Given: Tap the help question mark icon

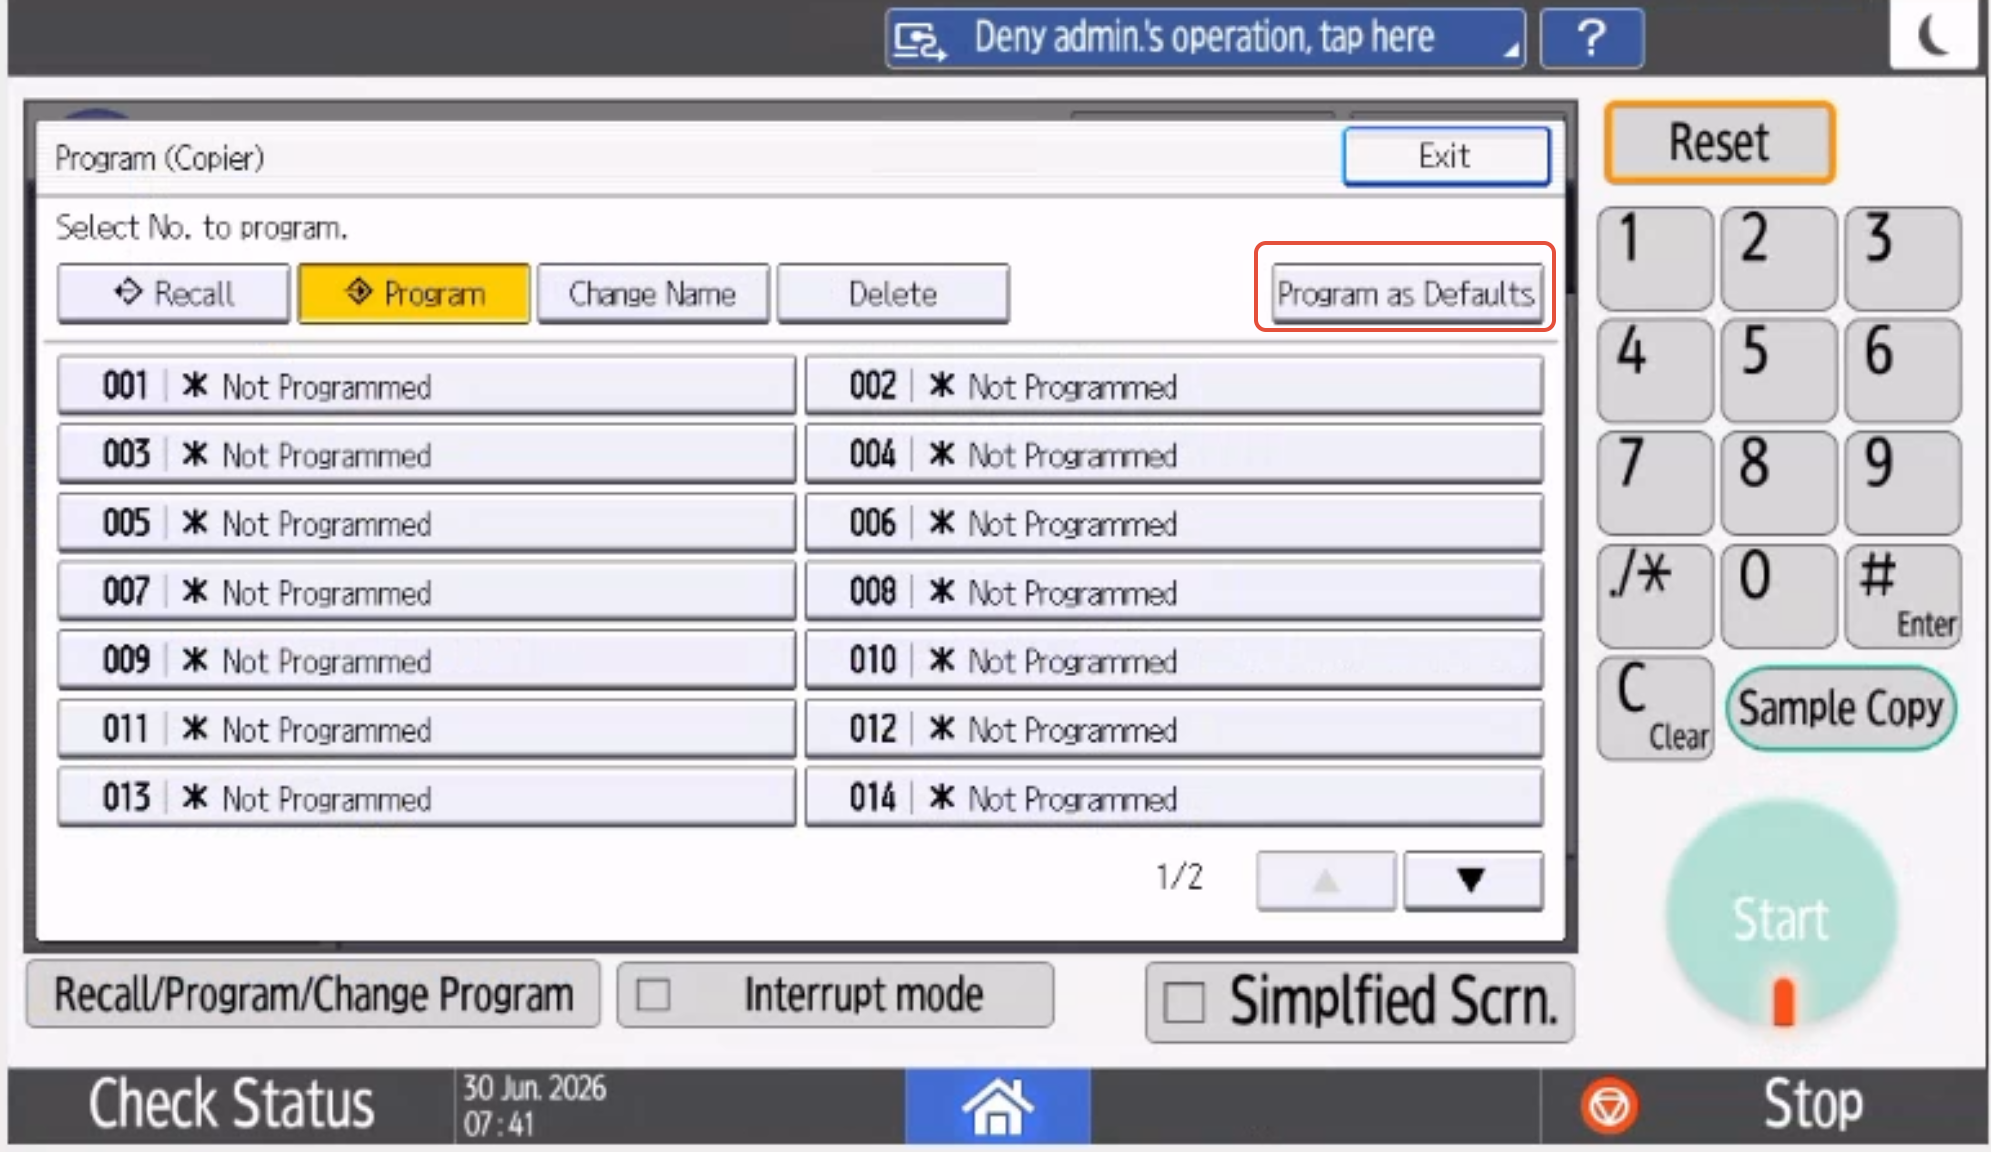Looking at the screenshot, I should click(x=1591, y=39).
